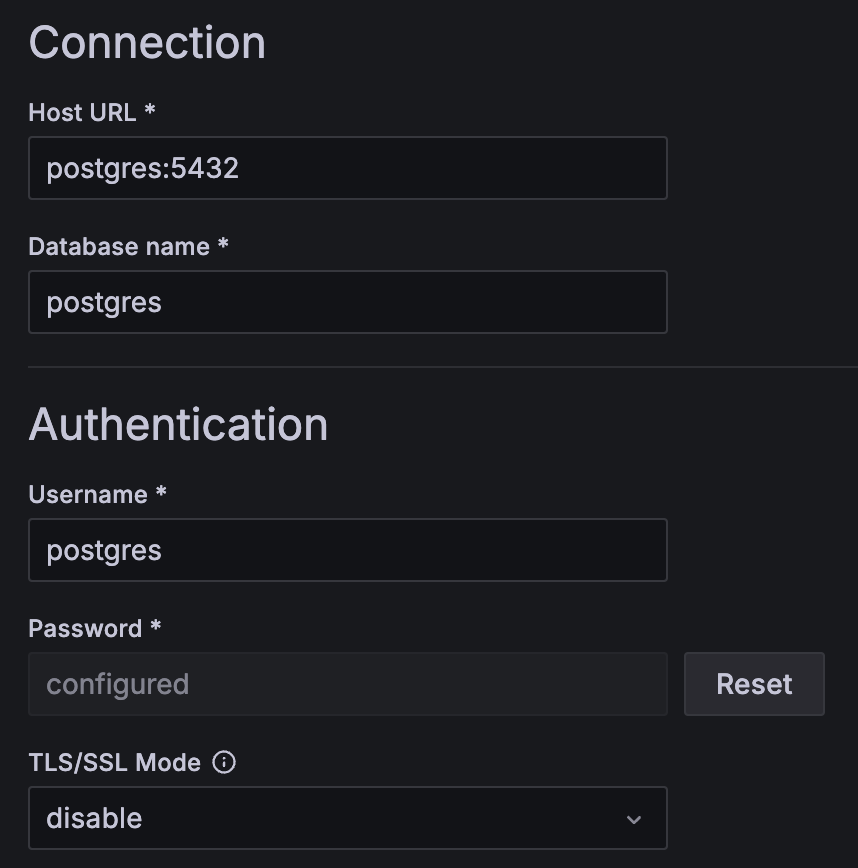
Task: Click the configured Password field
Action: tap(347, 684)
